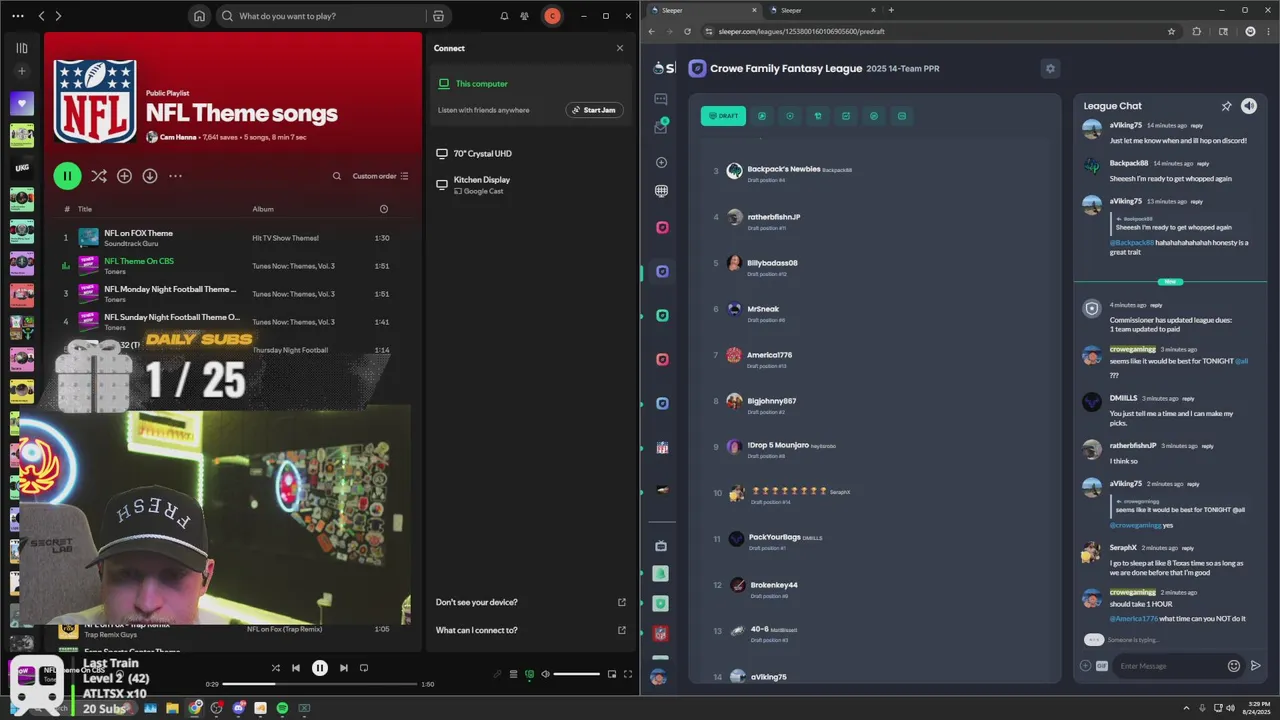This screenshot has width=1280, height=720.
Task: Open Spotify notifications bell
Action: [x=504, y=16]
